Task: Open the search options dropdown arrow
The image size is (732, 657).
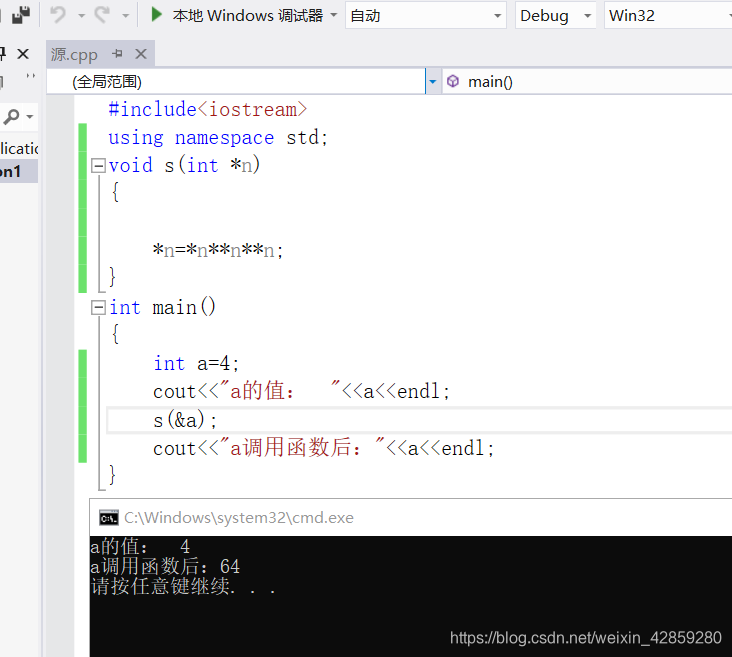Action: (30, 116)
